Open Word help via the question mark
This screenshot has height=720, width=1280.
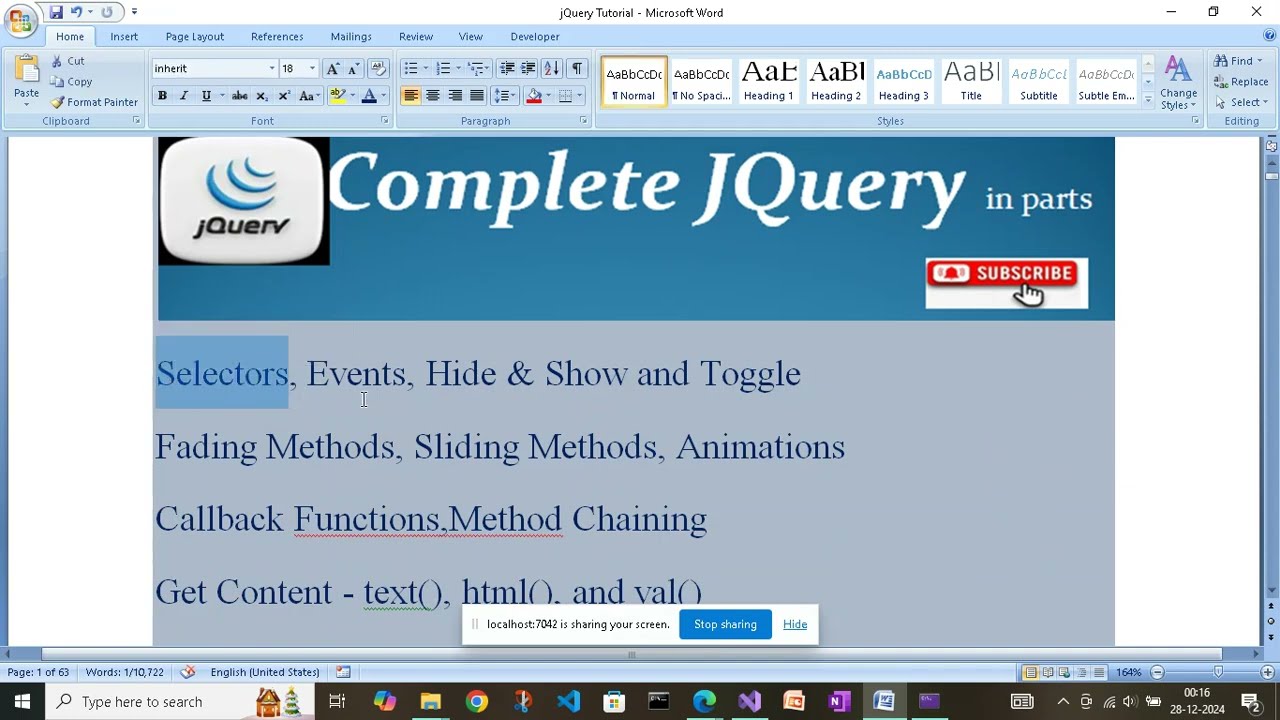(1269, 36)
